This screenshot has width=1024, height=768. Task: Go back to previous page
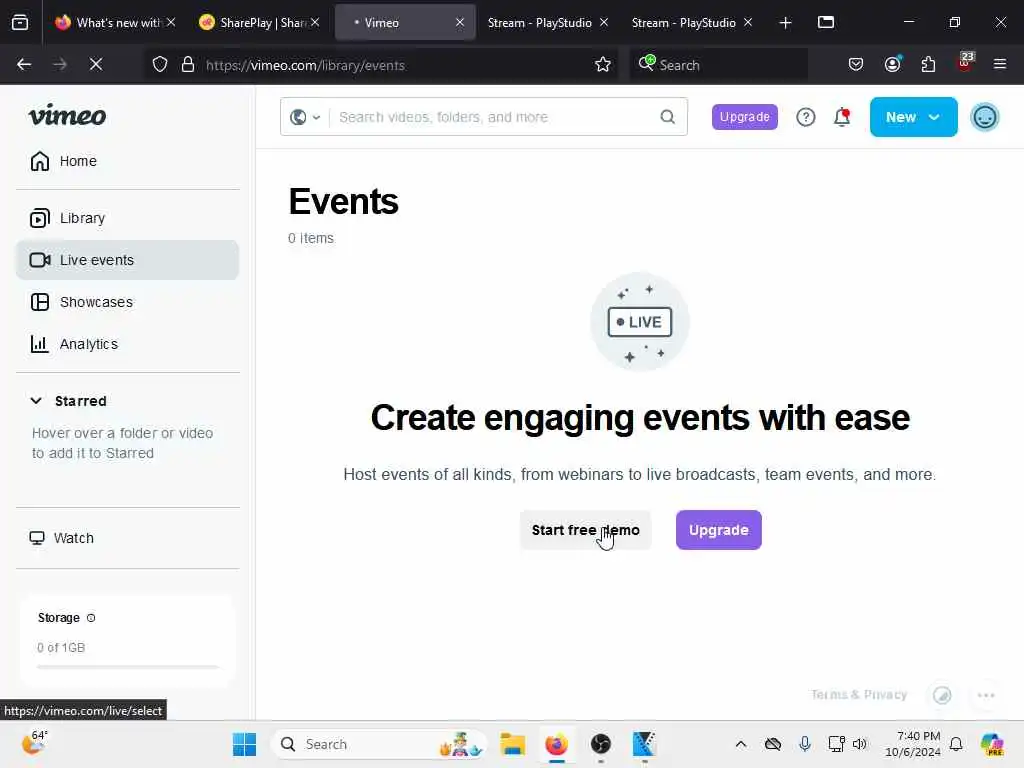tap(24, 64)
